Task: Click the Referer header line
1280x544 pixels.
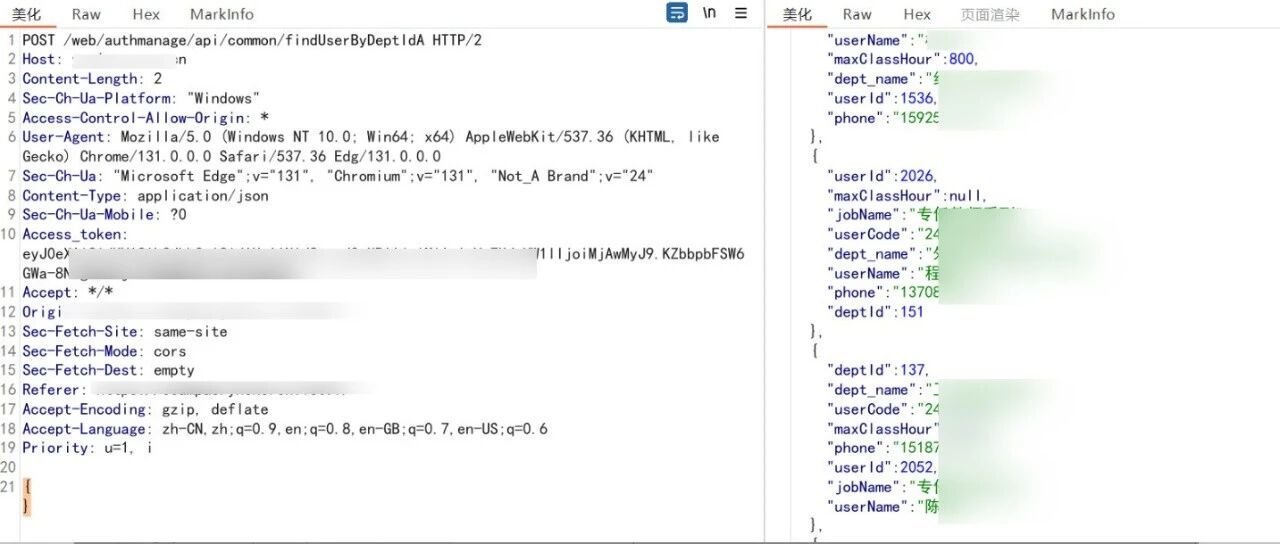Action: click(x=185, y=390)
